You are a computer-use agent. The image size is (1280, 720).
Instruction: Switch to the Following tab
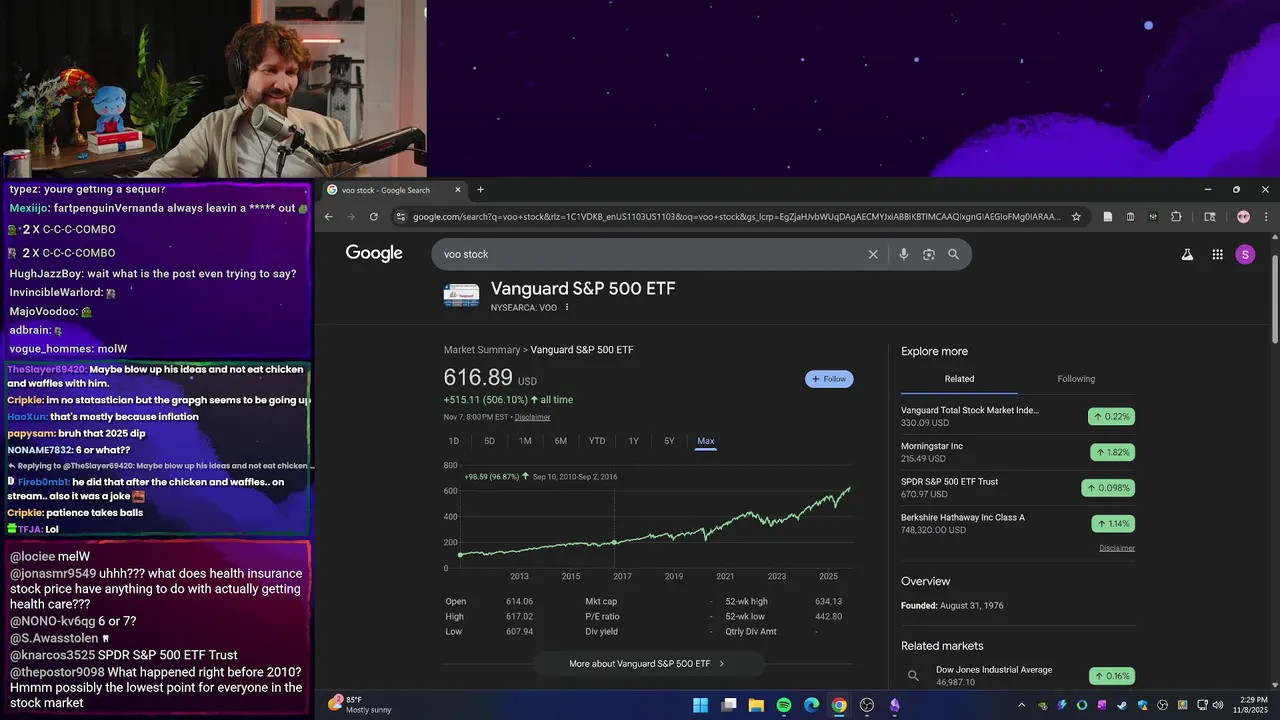coord(1076,379)
